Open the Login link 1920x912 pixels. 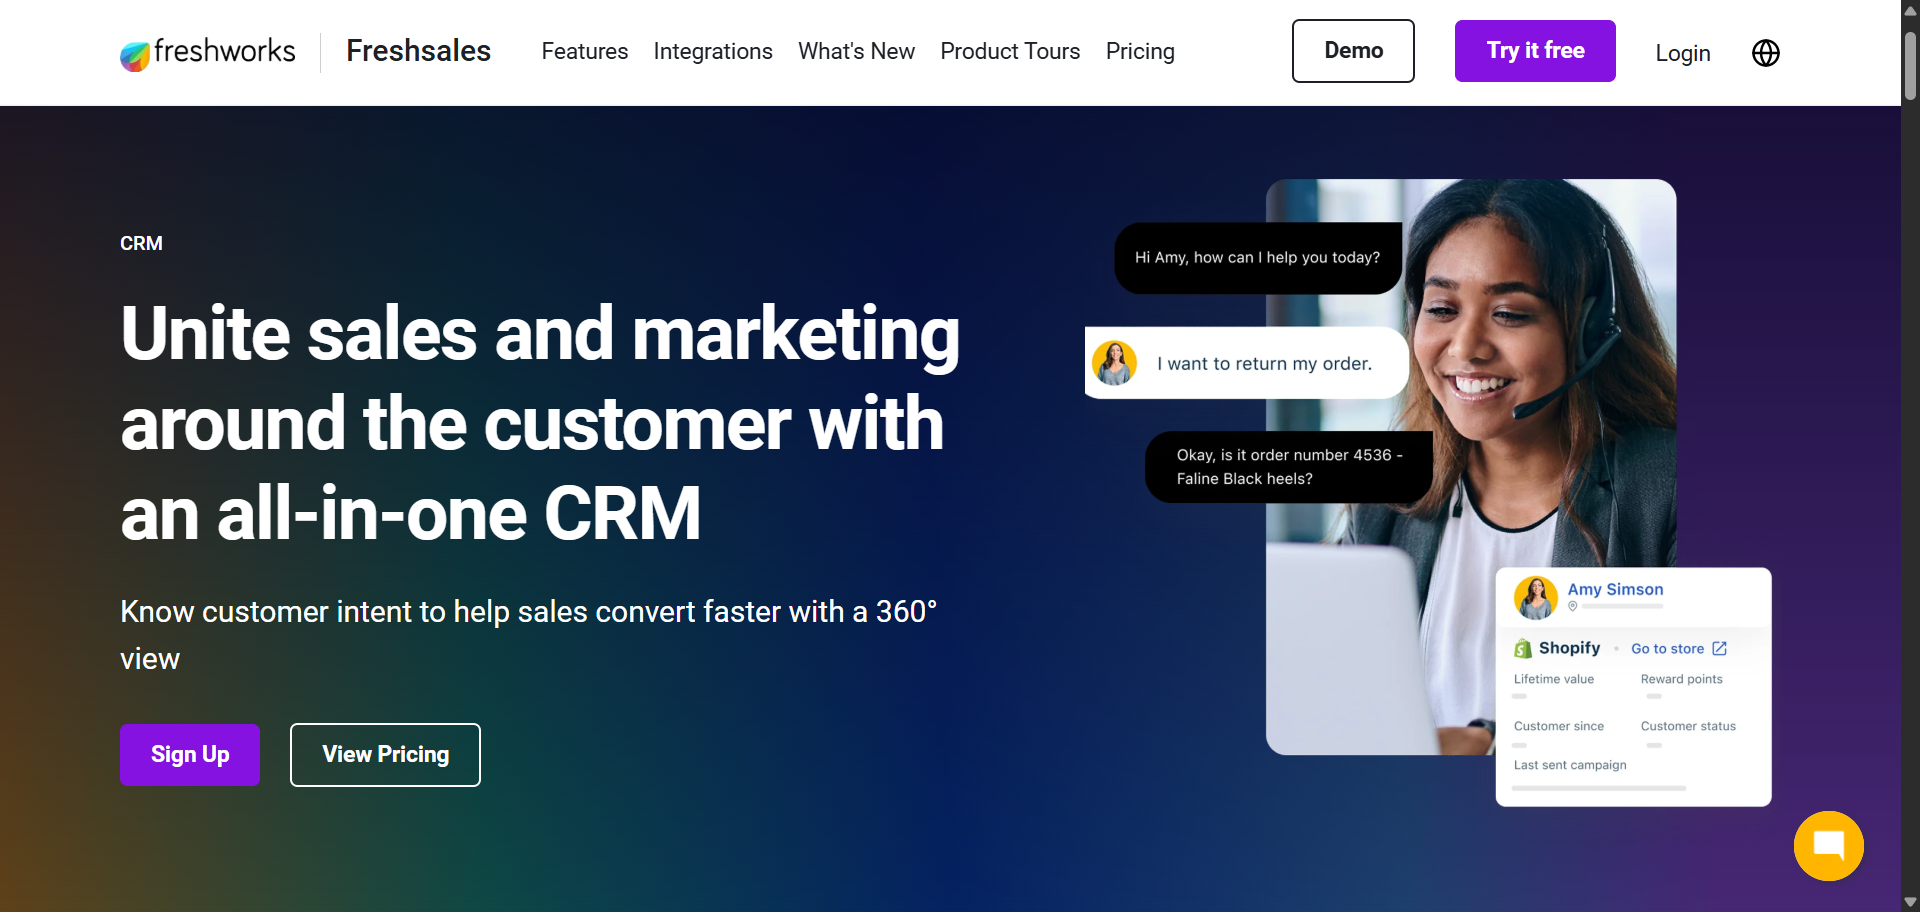[x=1683, y=53]
